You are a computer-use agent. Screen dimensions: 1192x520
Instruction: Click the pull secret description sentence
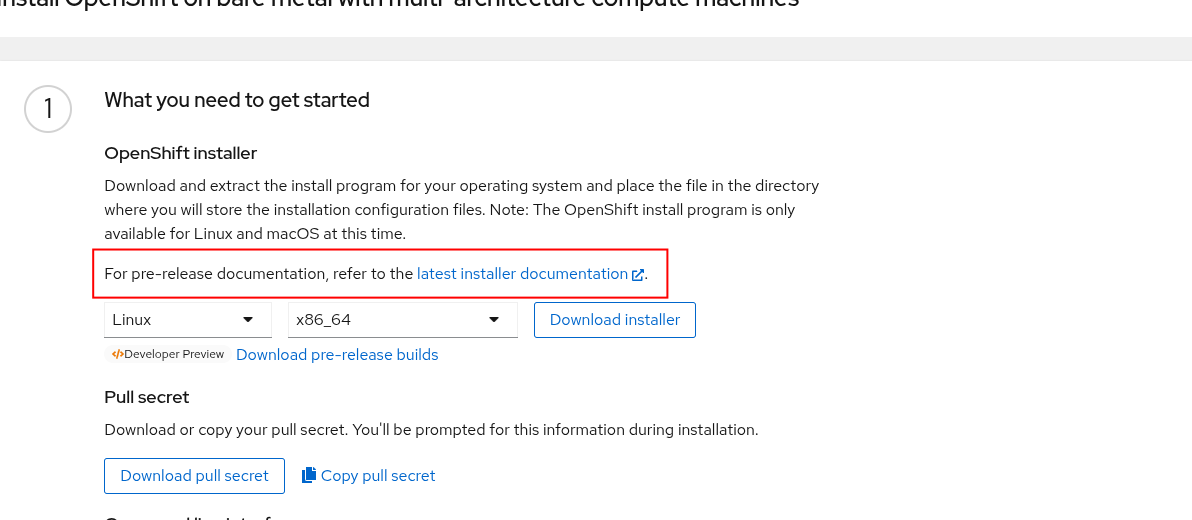pyautogui.click(x=431, y=430)
